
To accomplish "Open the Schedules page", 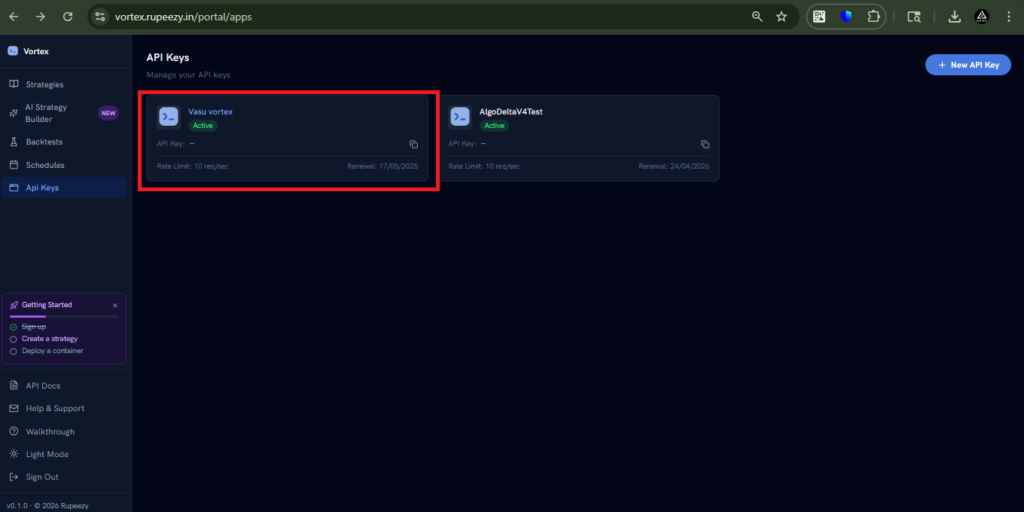I will click(x=45, y=165).
